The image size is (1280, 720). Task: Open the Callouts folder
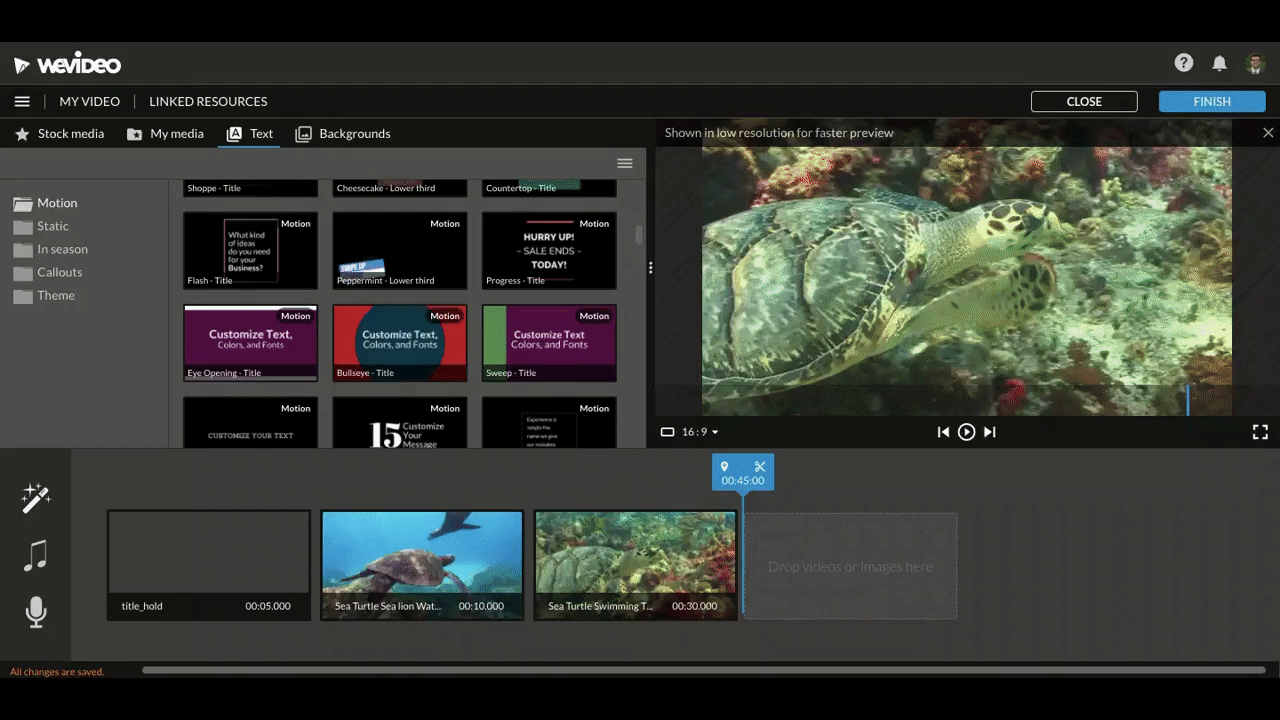tap(48, 272)
